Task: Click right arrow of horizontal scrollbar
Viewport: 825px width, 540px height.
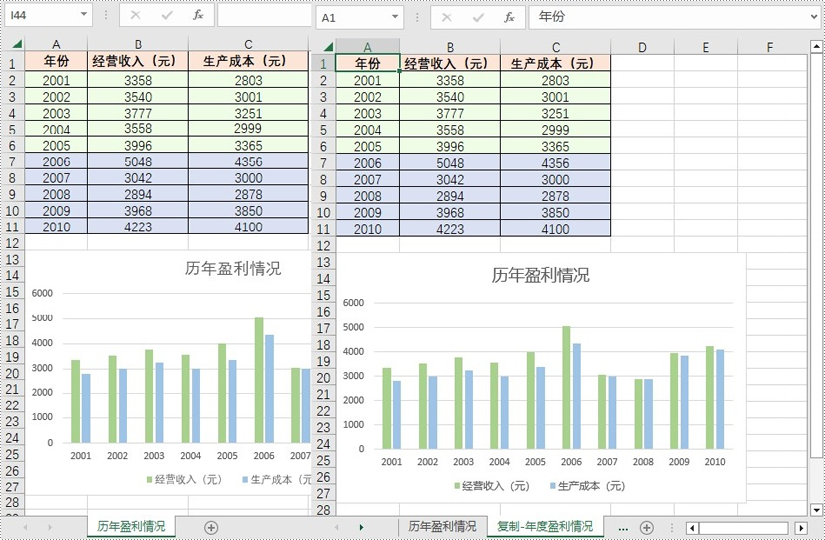Action: [801, 528]
